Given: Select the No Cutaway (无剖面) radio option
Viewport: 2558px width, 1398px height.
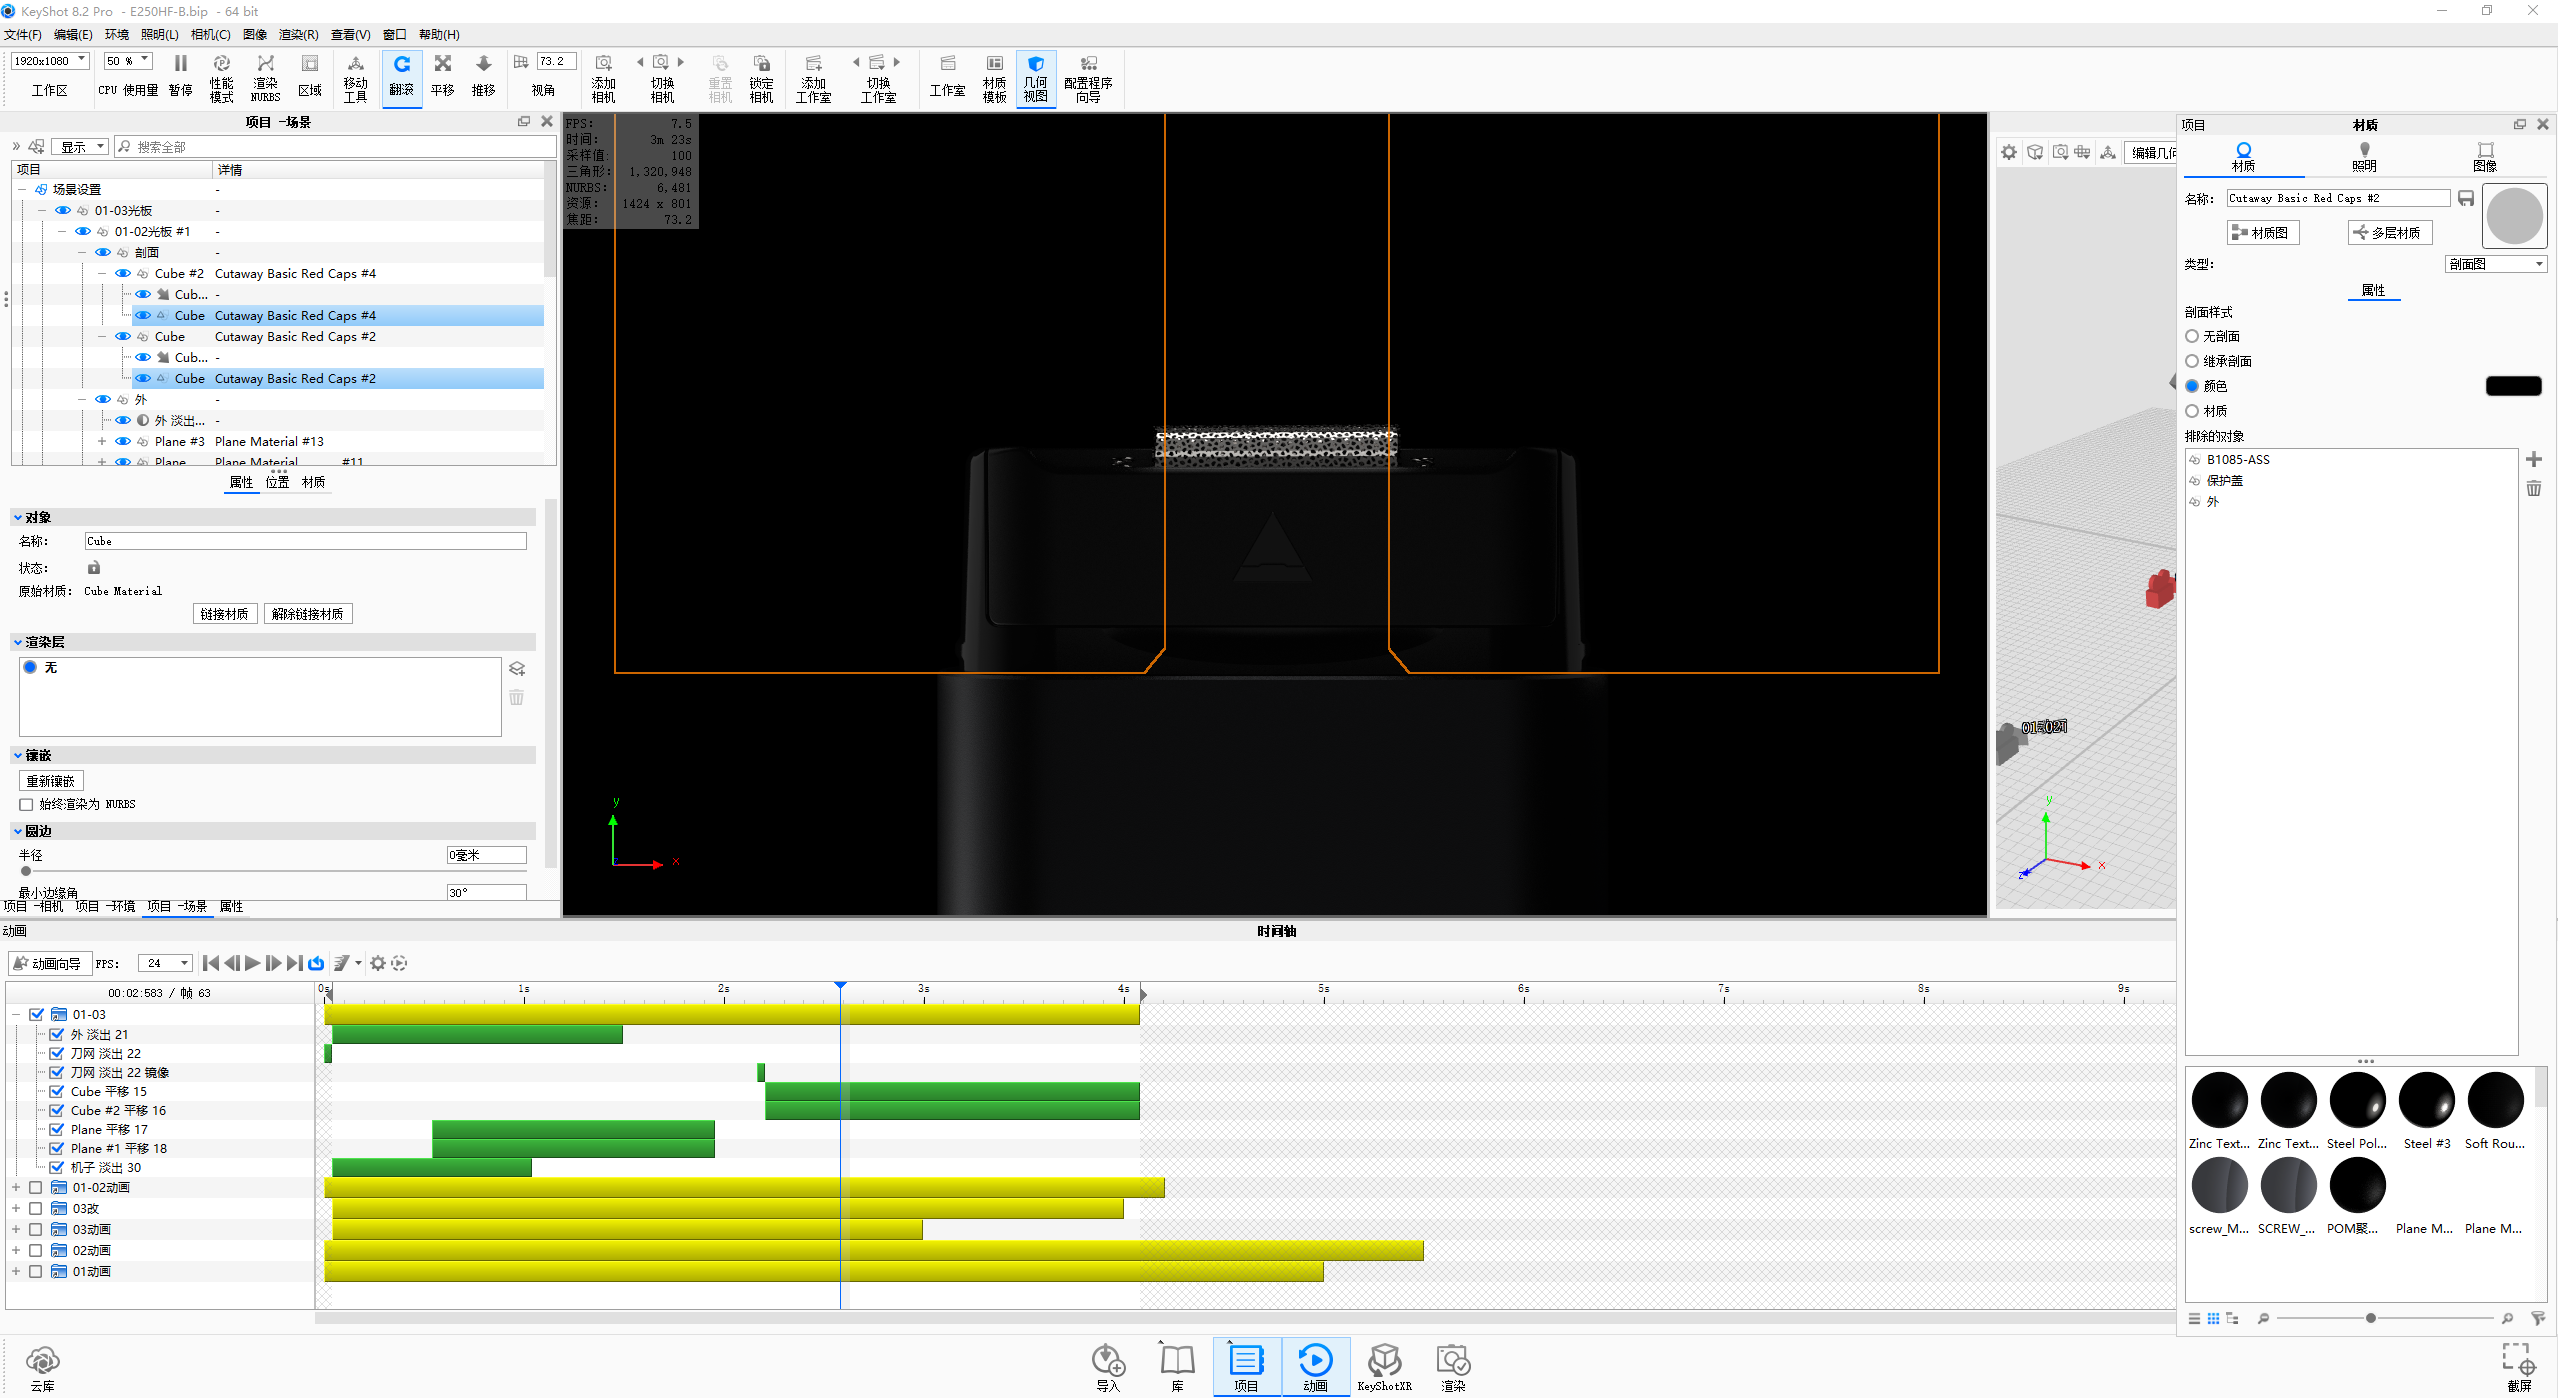Looking at the screenshot, I should 2192,337.
